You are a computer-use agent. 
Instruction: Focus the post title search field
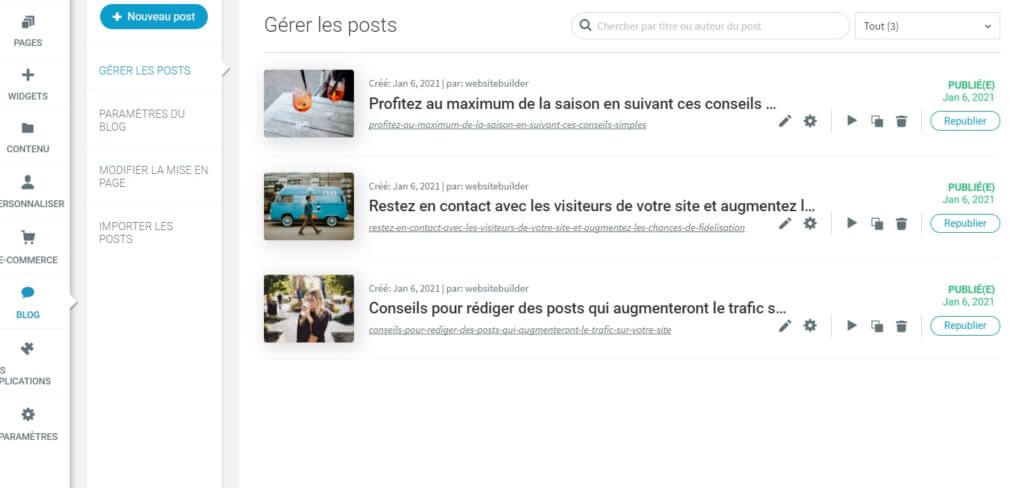pyautogui.click(x=710, y=26)
